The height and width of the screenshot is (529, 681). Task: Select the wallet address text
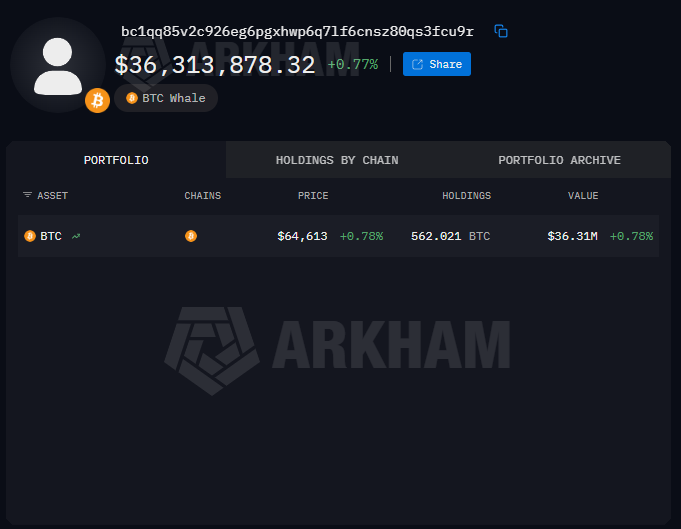[x=297, y=31]
